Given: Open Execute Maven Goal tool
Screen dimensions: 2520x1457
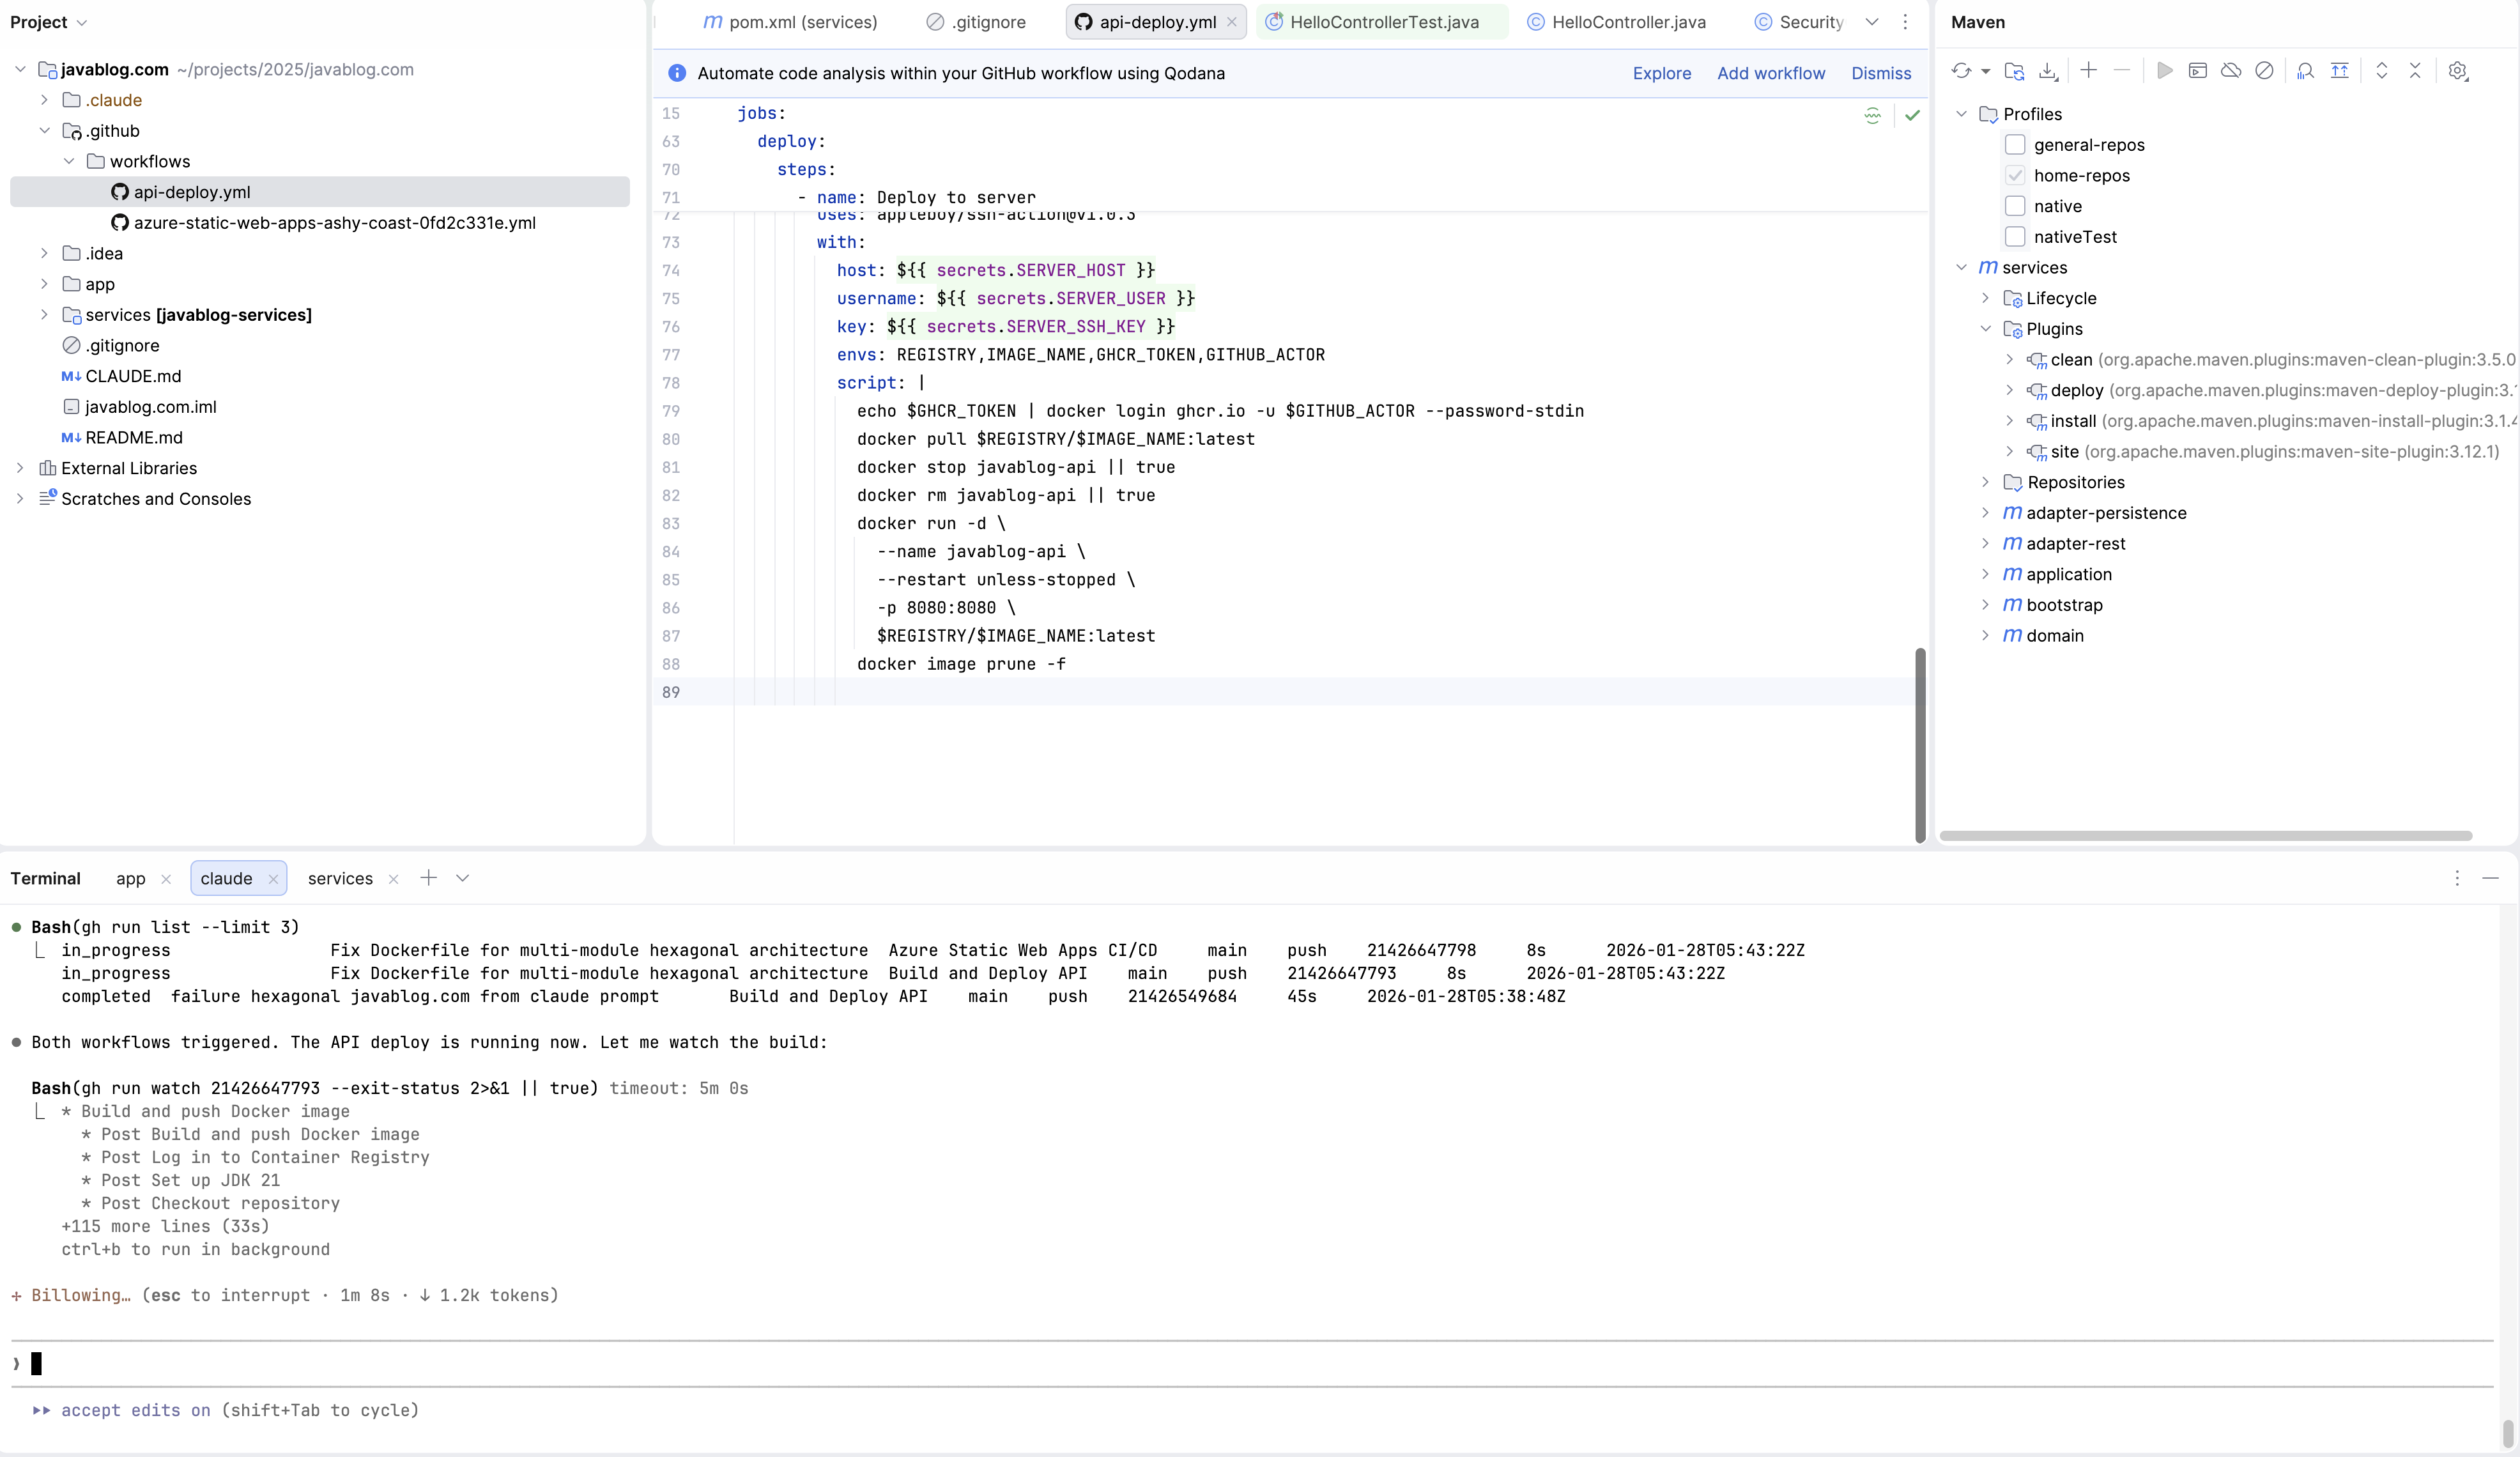Looking at the screenshot, I should coord(2198,71).
